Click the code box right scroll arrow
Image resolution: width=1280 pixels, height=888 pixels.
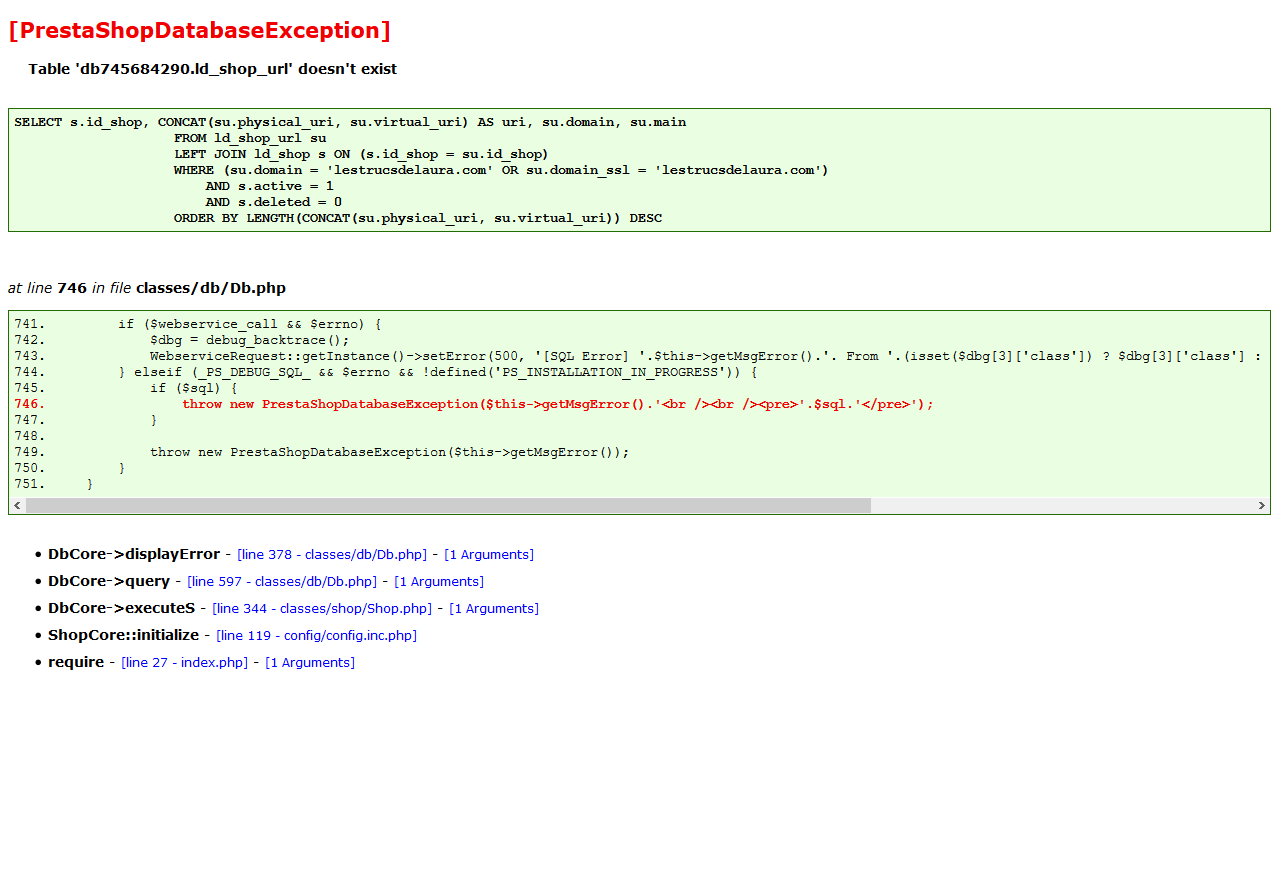coord(1262,506)
